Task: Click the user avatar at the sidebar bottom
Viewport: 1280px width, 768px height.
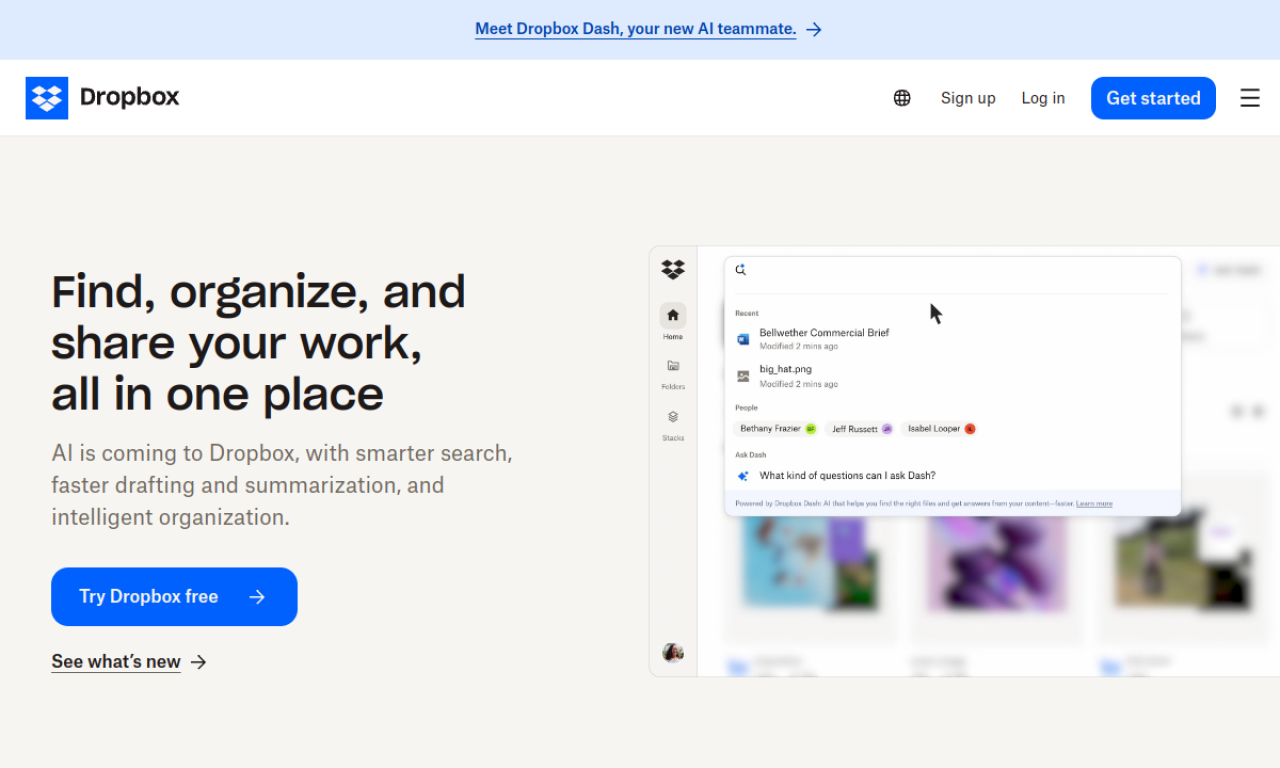Action: (x=672, y=652)
